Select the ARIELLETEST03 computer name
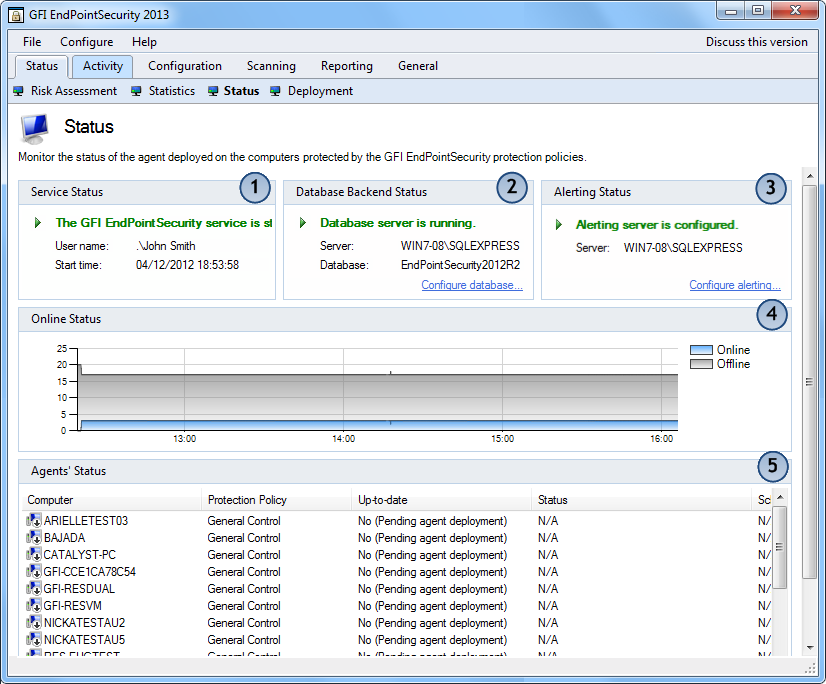This screenshot has width=826, height=684. 86,521
